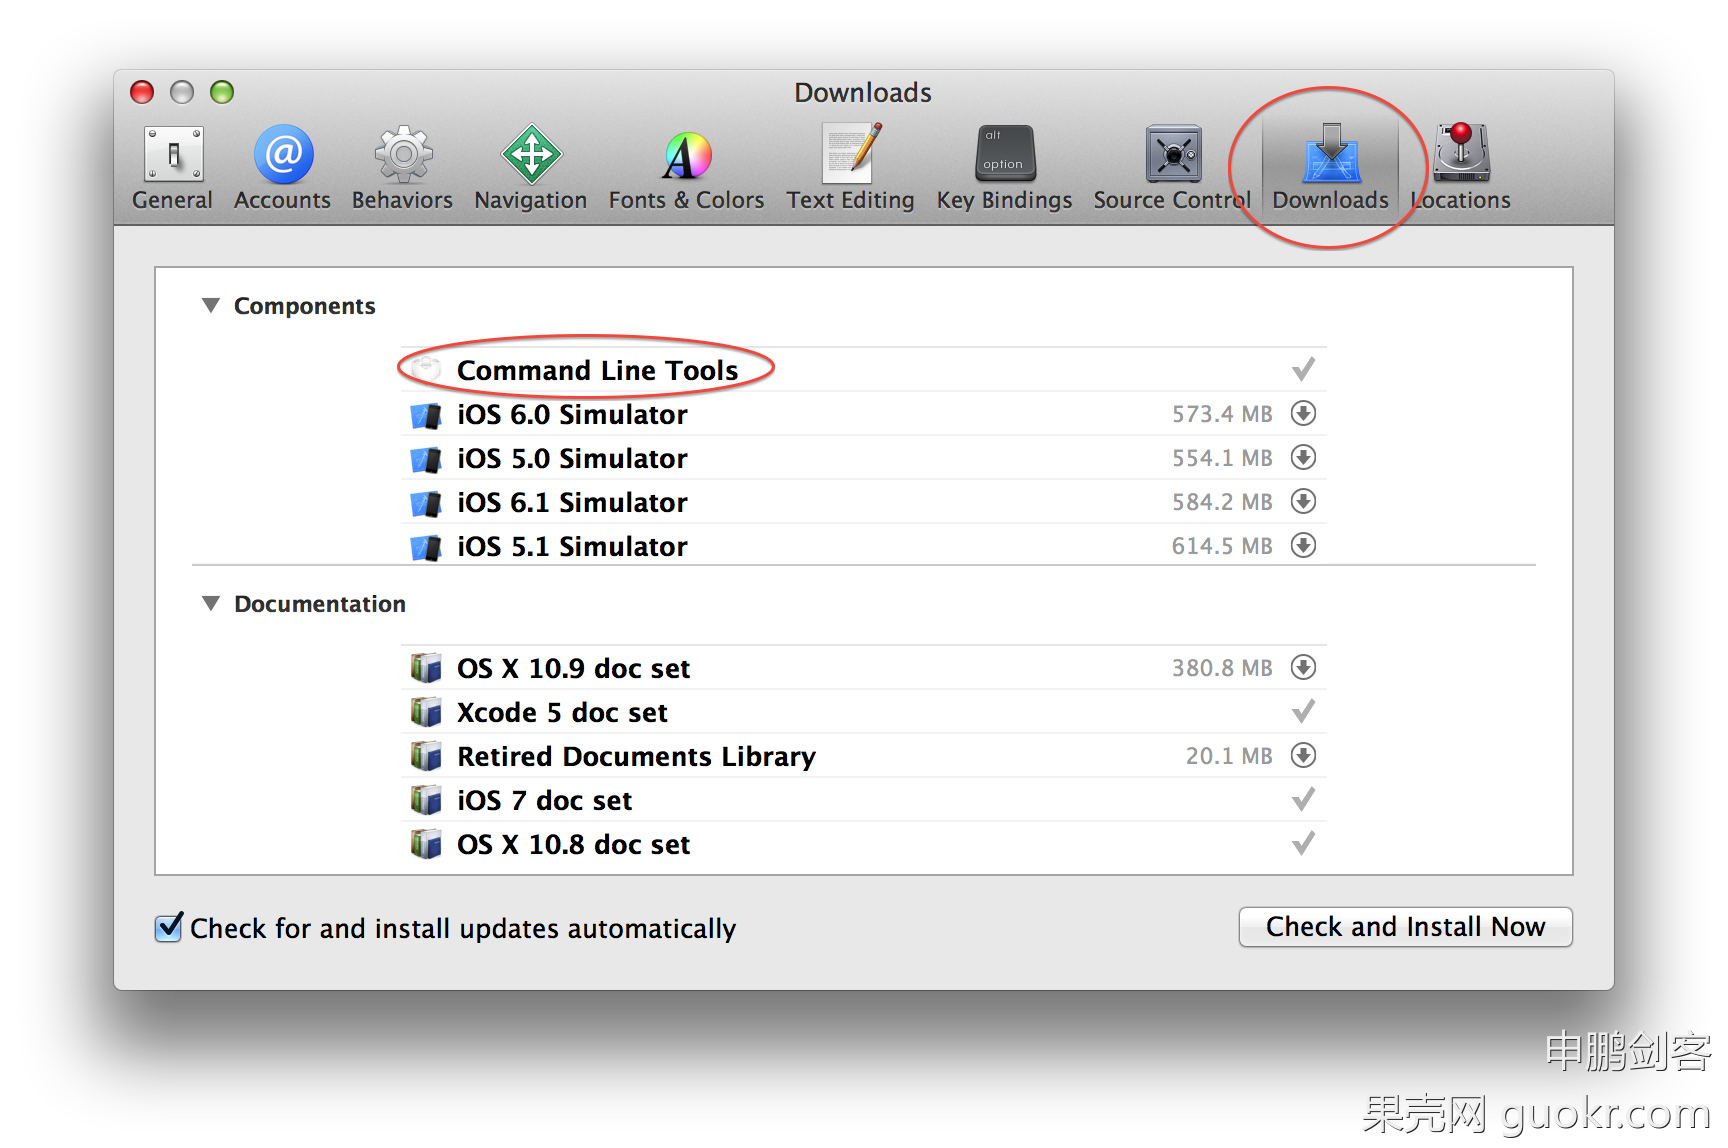This screenshot has width=1728, height=1148.
Task: Select the iOS 6.0 Simulator label
Action: pos(572,415)
